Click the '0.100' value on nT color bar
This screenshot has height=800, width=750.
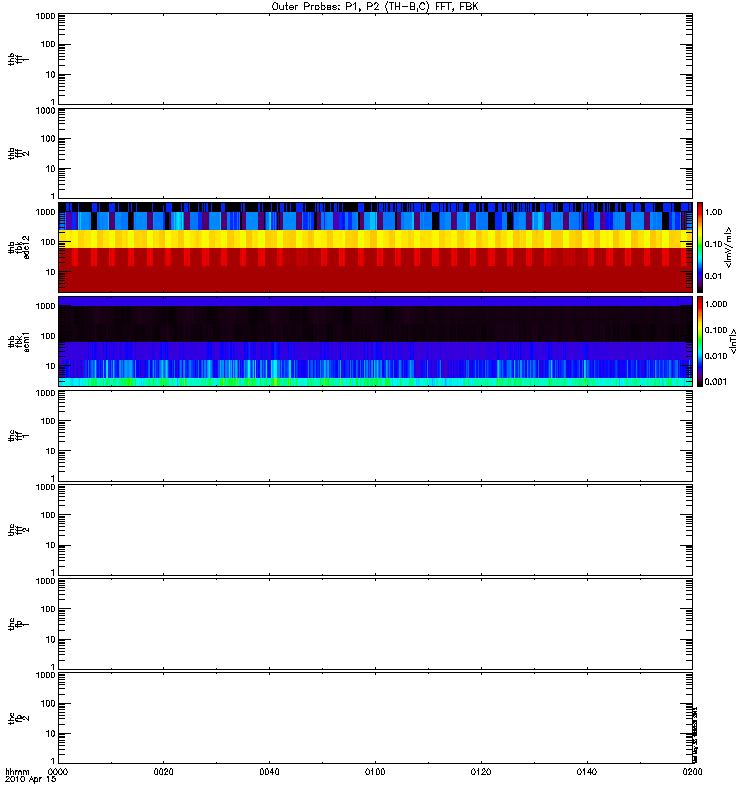click(716, 330)
